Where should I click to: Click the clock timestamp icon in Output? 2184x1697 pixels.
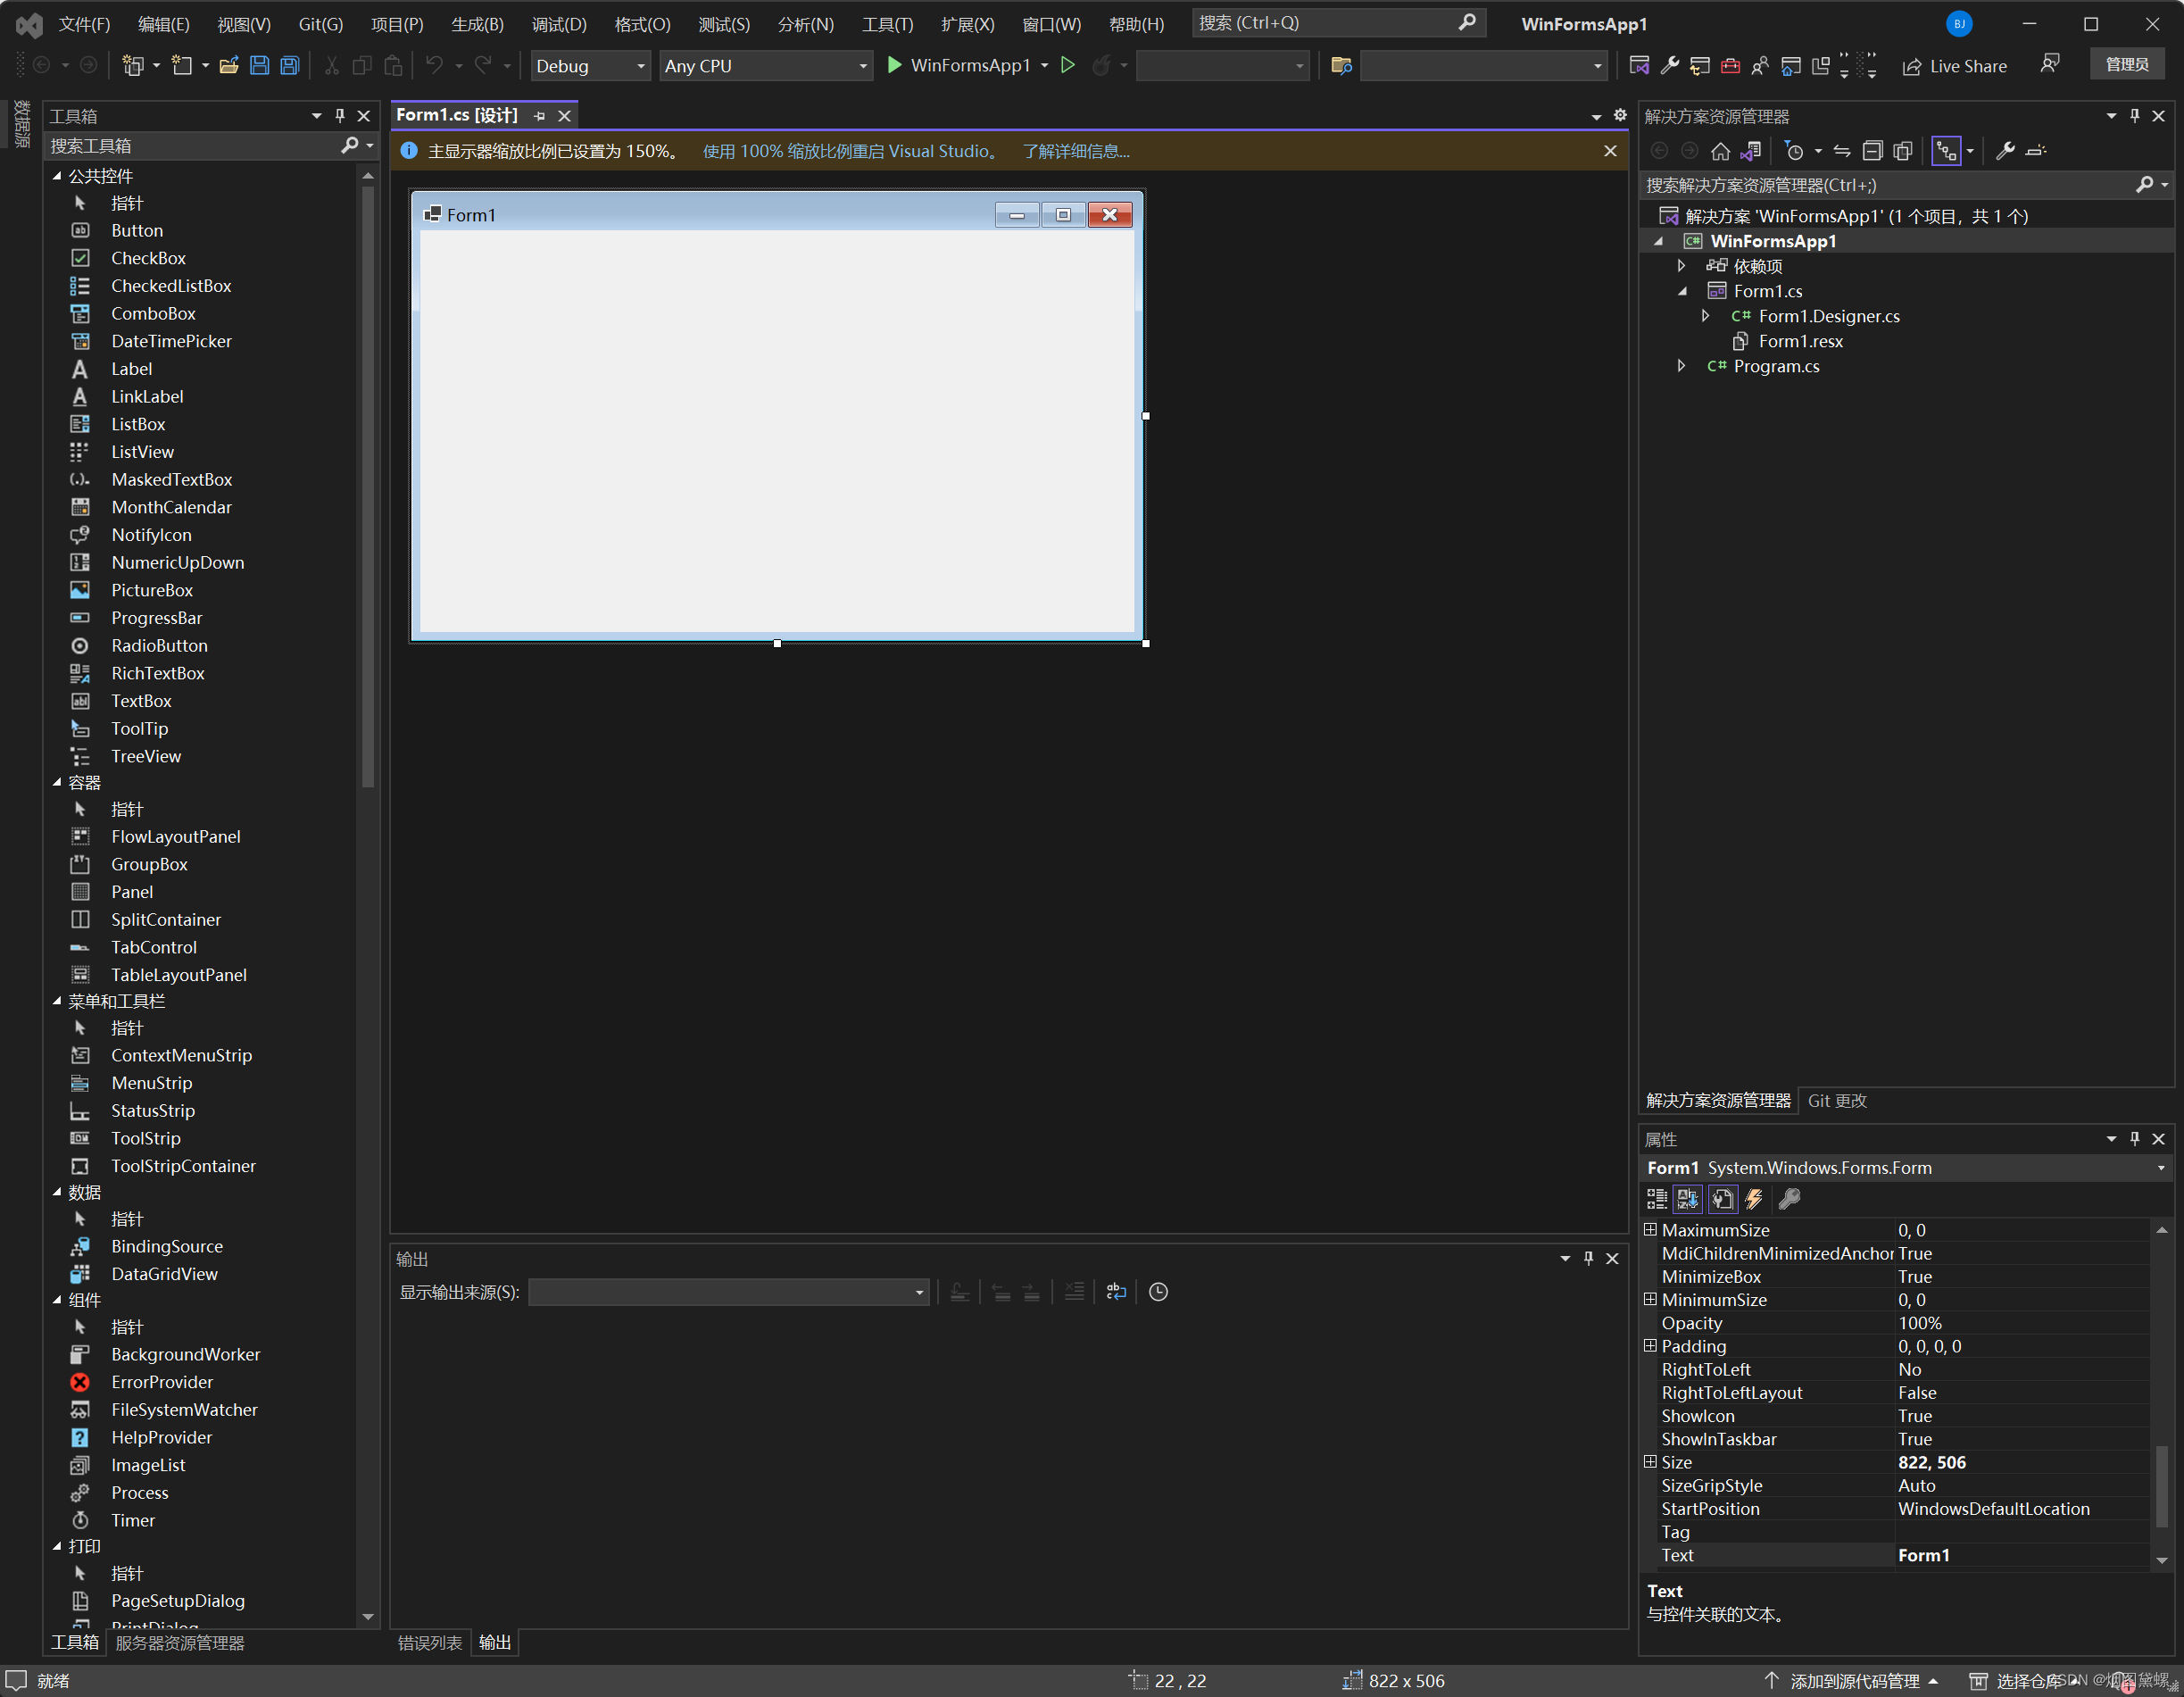[x=1158, y=1292]
